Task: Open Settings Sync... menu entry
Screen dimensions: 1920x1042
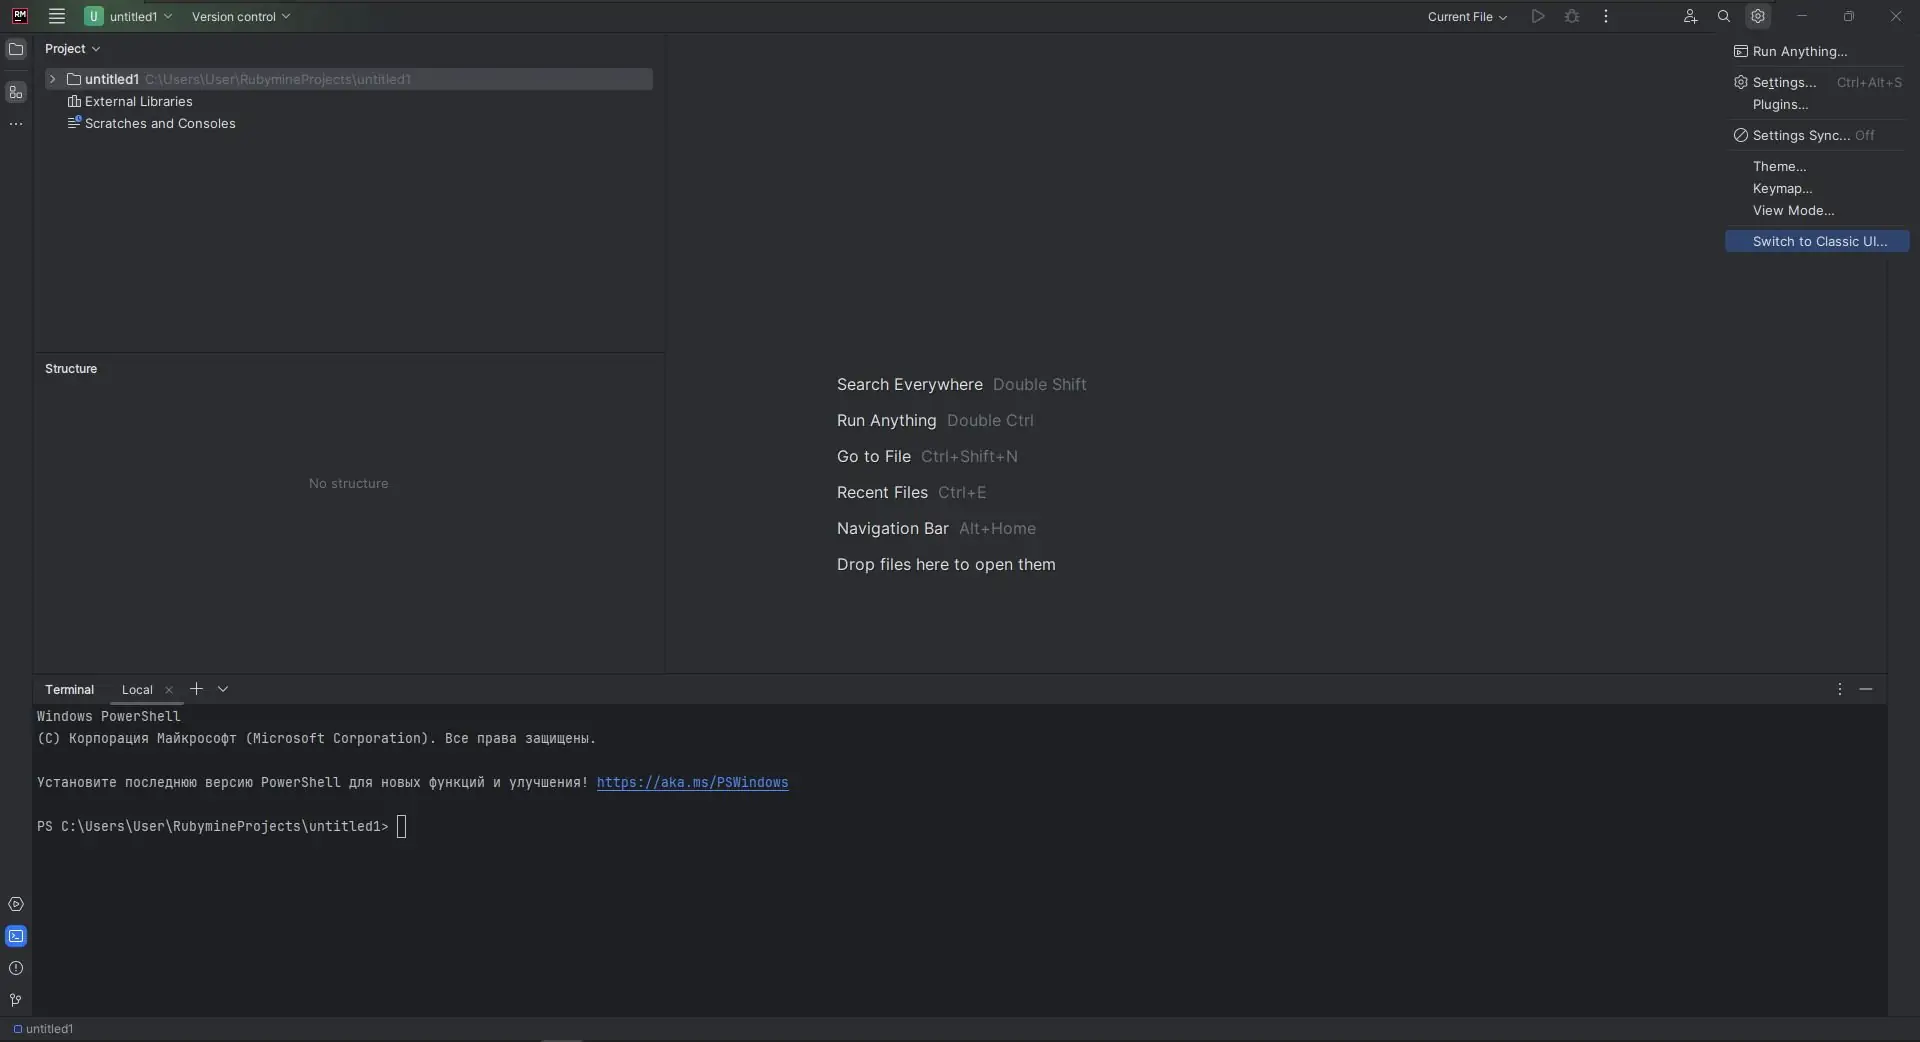Action: pos(1817,135)
